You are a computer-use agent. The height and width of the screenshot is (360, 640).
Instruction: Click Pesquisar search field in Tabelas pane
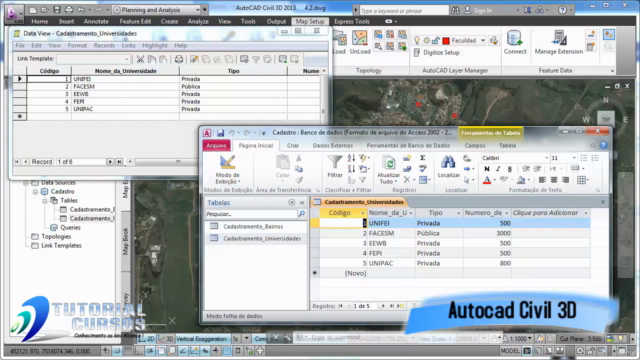251,214
